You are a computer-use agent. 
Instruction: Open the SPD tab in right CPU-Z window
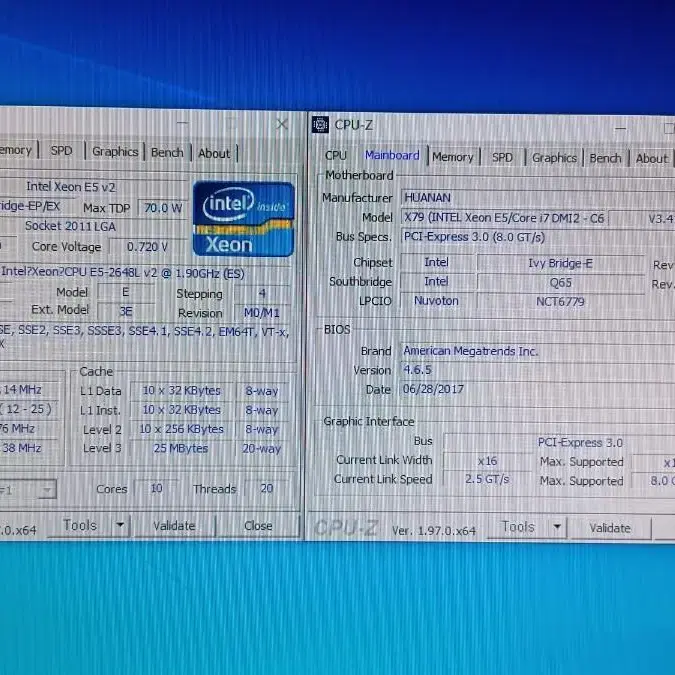coord(502,158)
